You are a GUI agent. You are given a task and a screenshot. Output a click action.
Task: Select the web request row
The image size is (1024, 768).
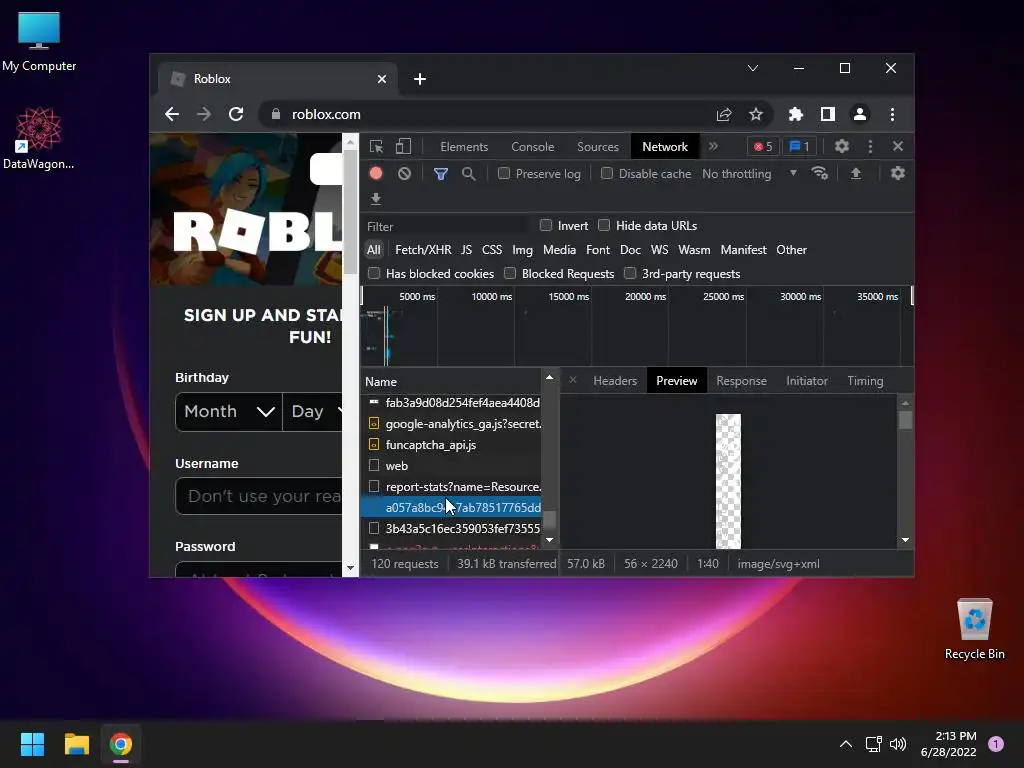[x=451, y=466]
